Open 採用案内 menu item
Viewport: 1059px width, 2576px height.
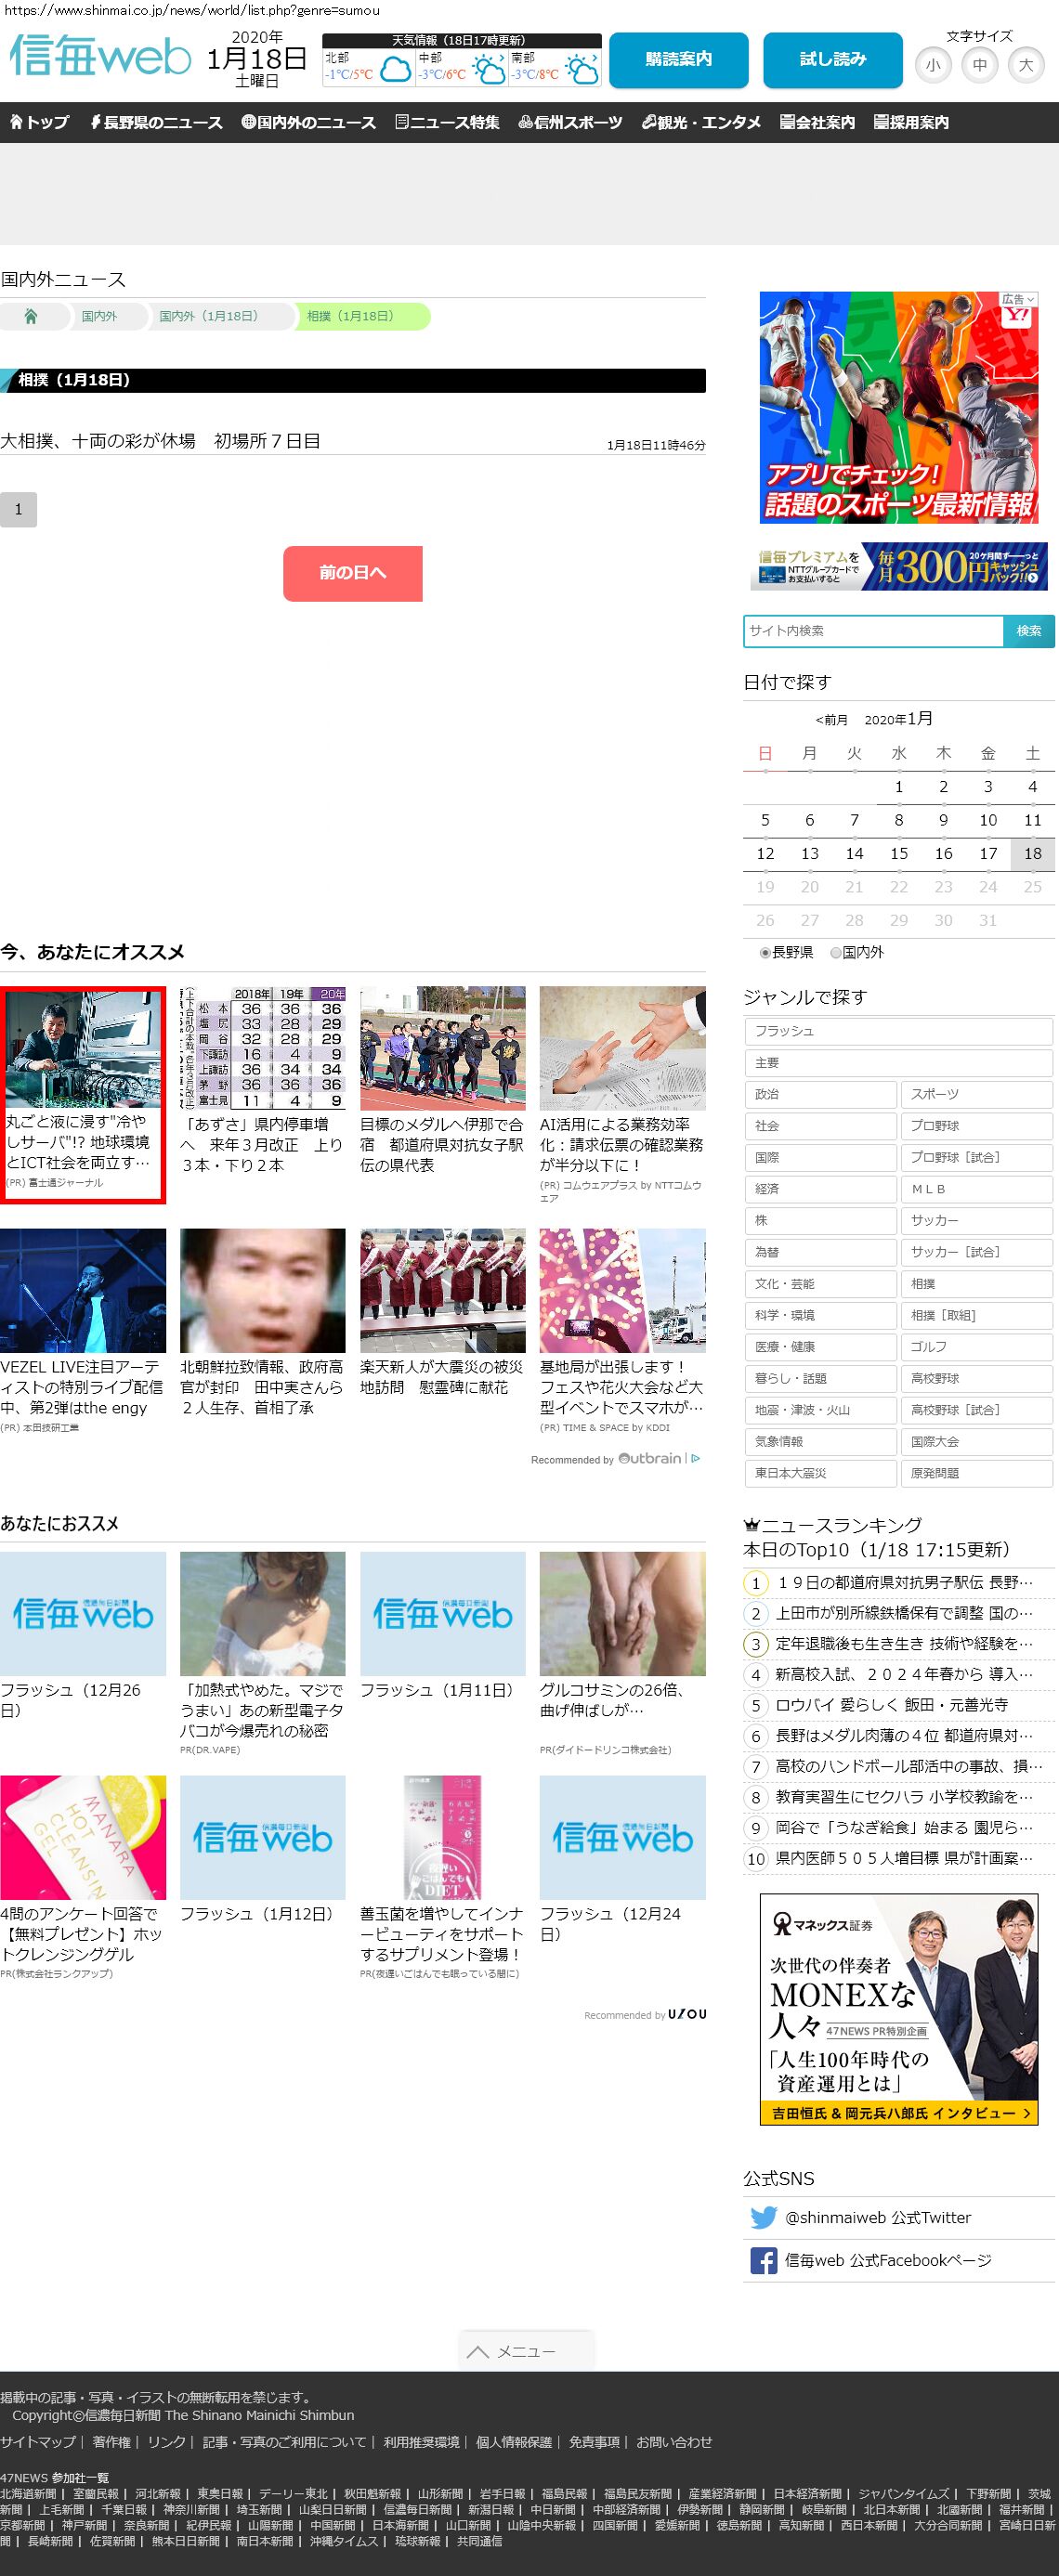point(911,122)
